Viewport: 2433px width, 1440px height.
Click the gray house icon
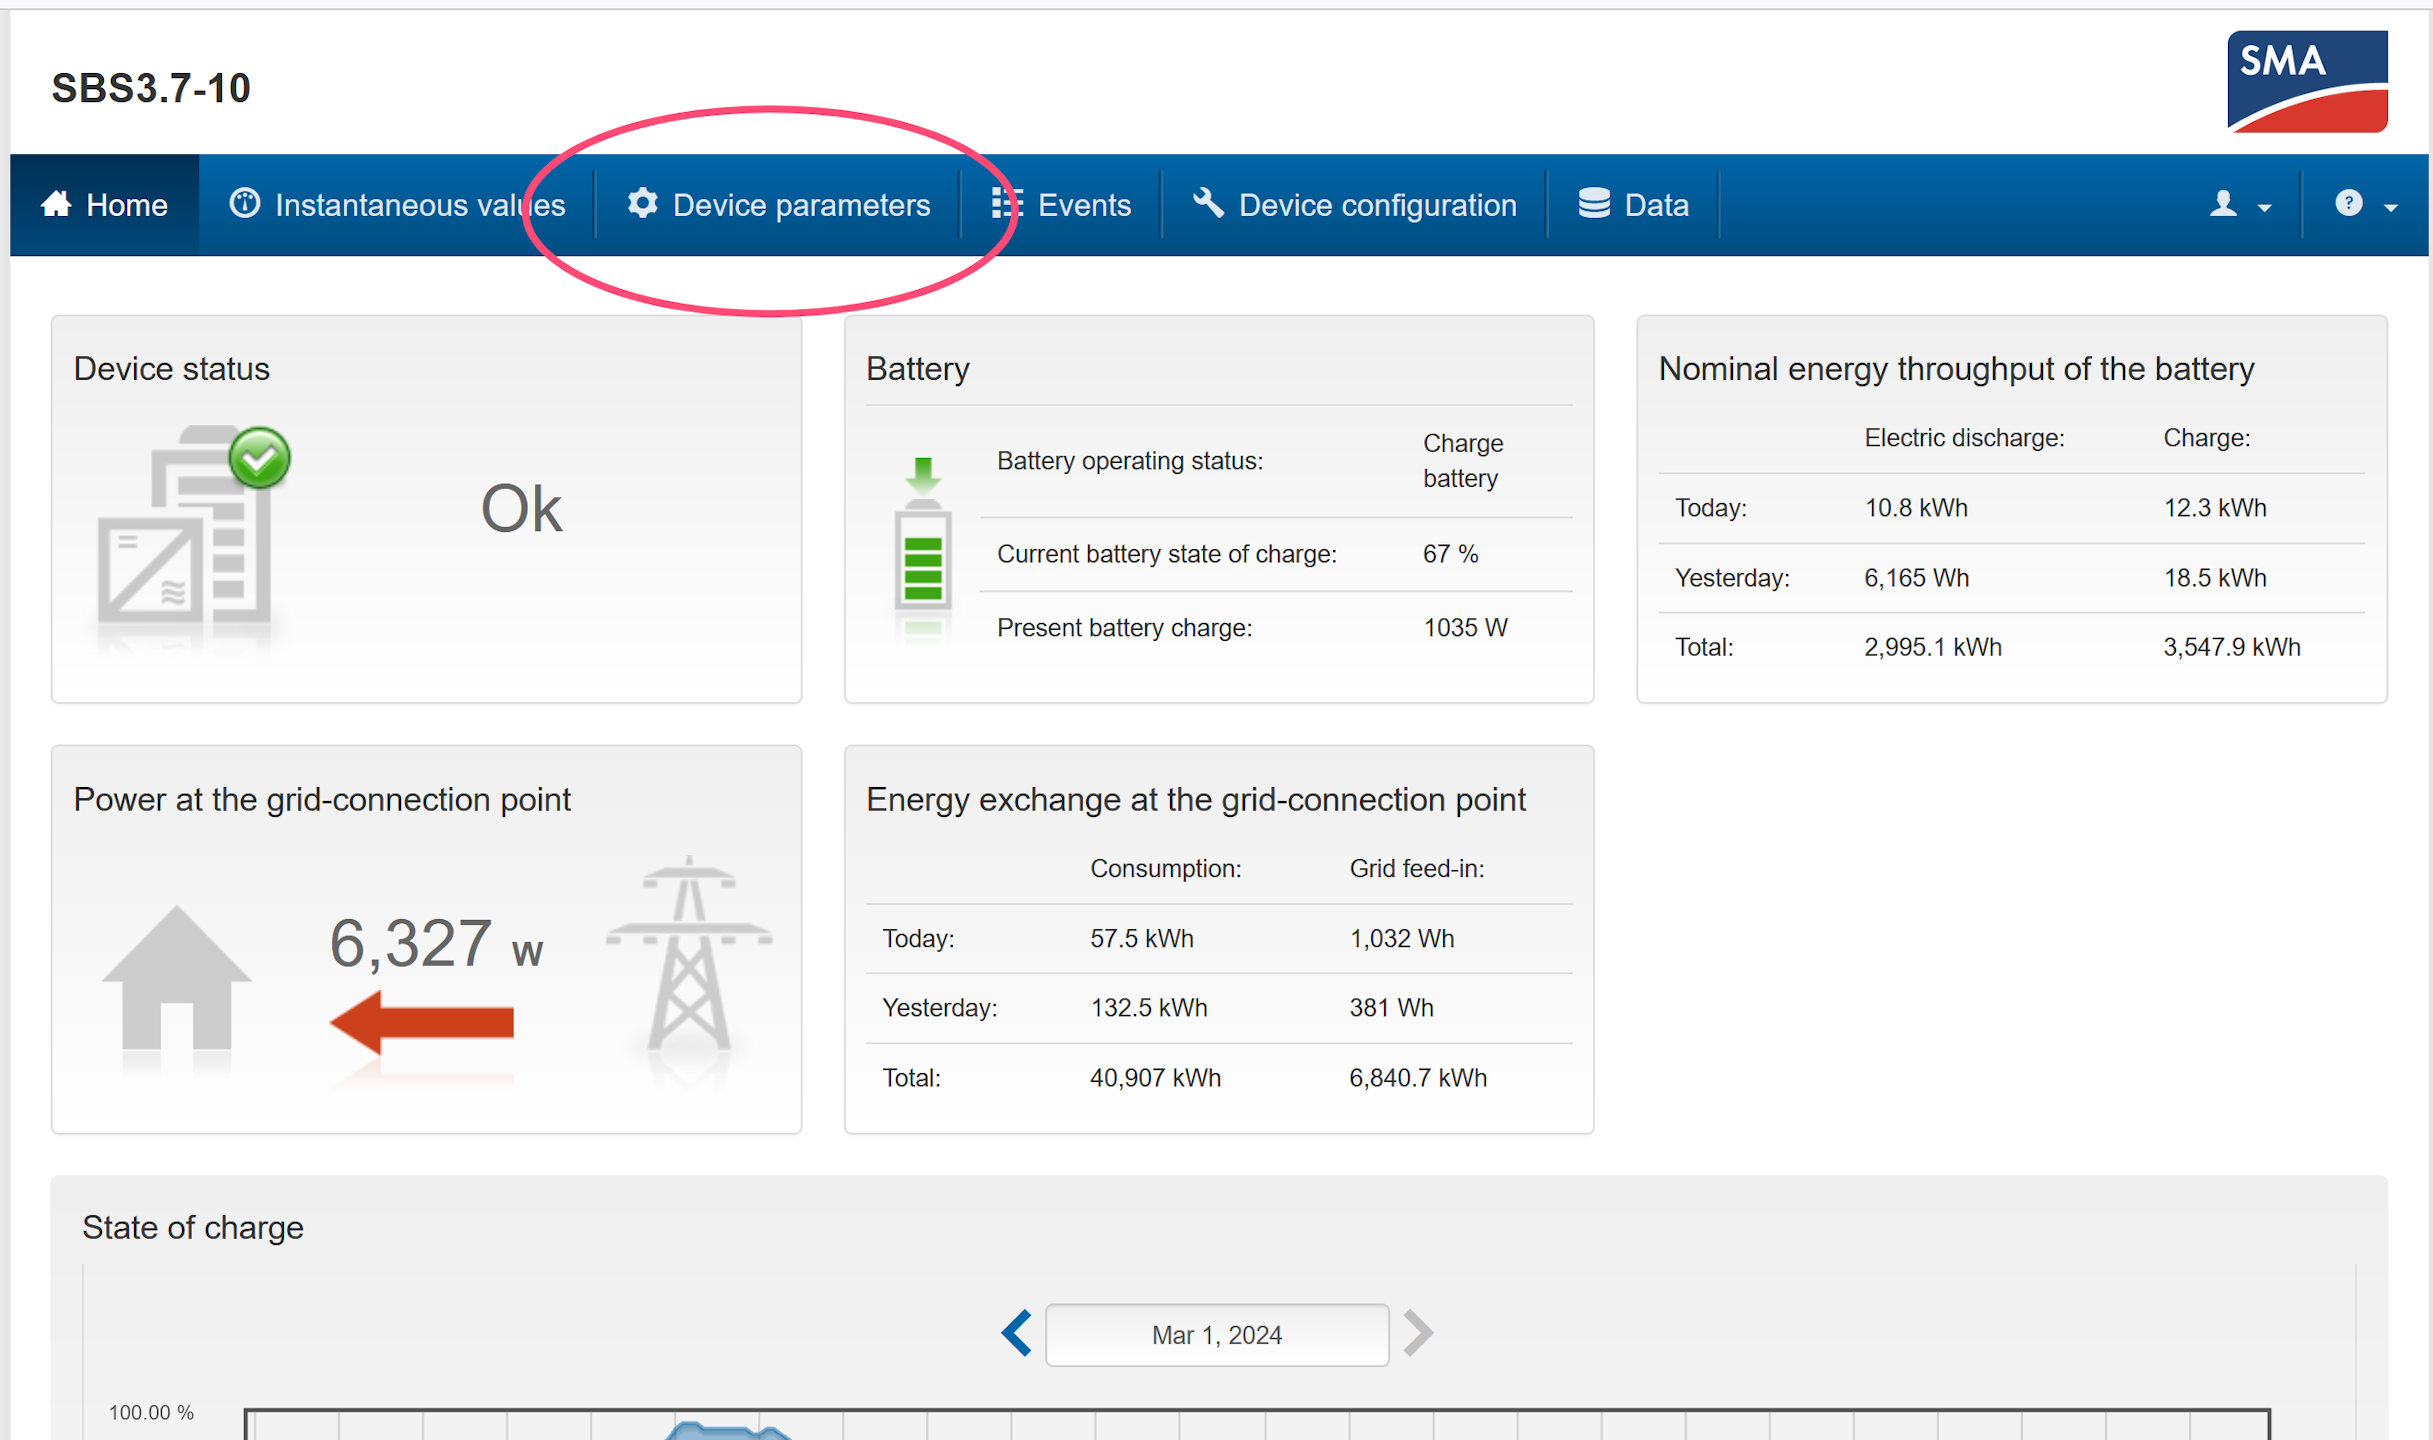click(x=177, y=977)
